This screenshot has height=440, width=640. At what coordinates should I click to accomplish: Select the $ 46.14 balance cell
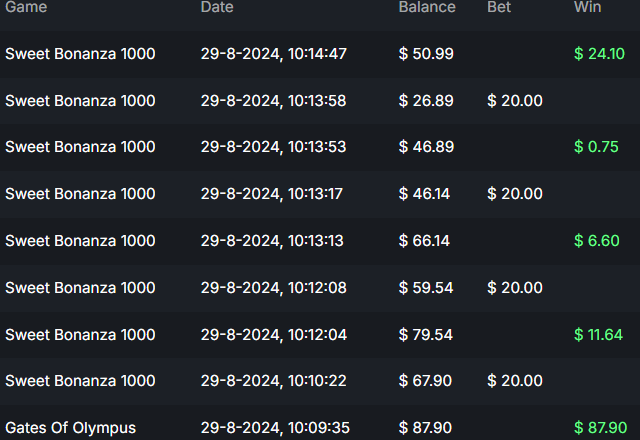coord(426,194)
